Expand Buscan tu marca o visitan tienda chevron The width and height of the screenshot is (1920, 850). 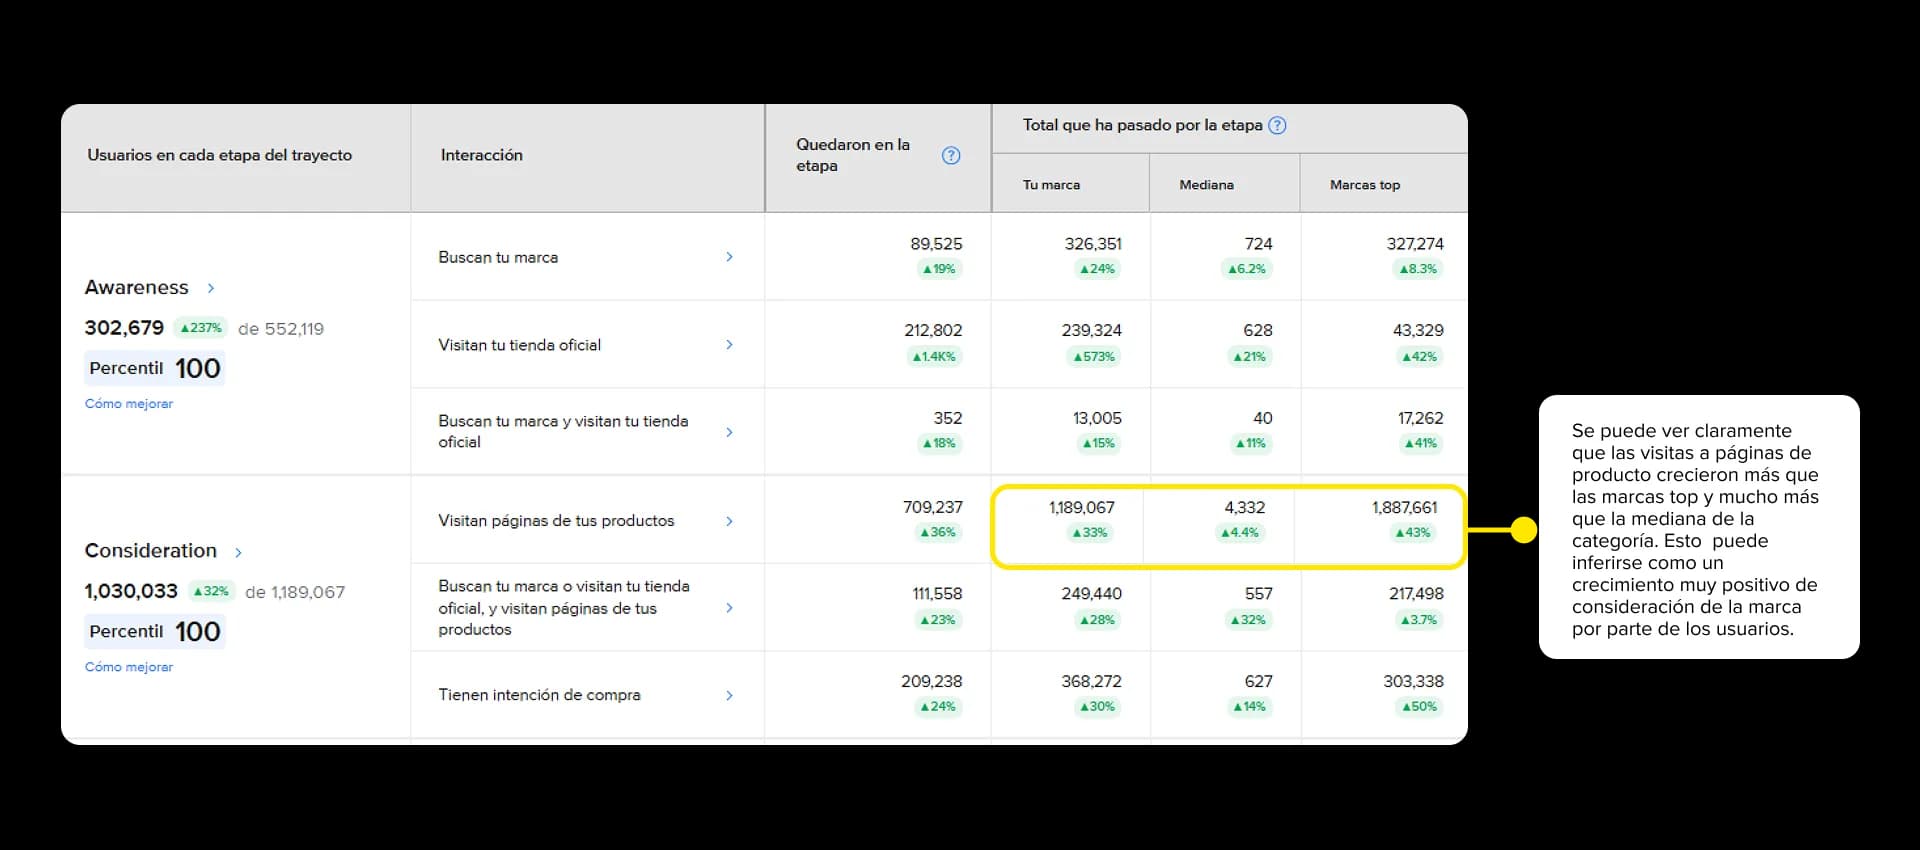[x=729, y=608]
